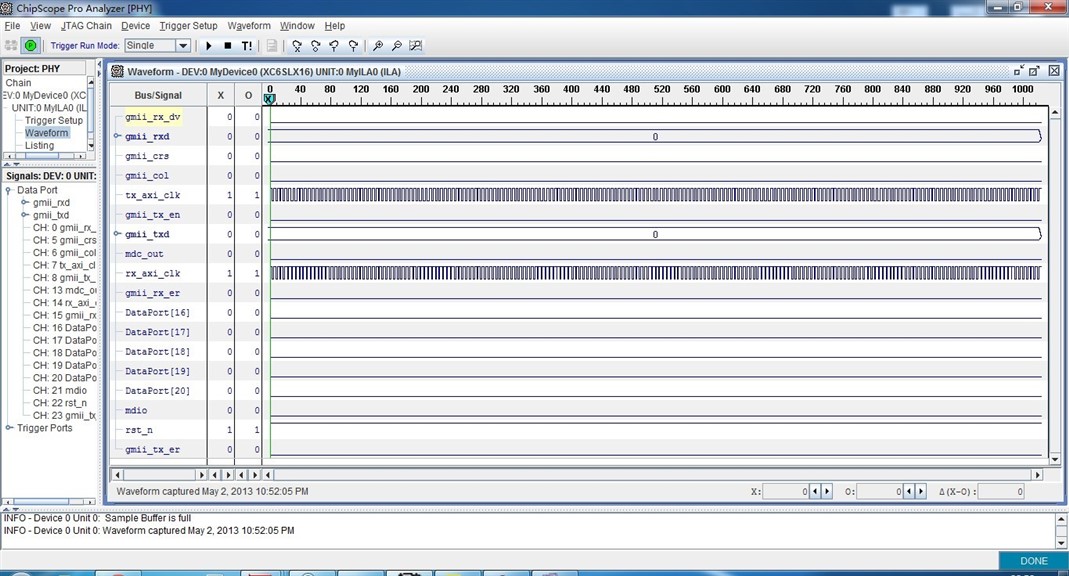Image resolution: width=1069 pixels, height=576 pixels.
Task: Click the green JTAG chain status icon
Action: (x=30, y=46)
